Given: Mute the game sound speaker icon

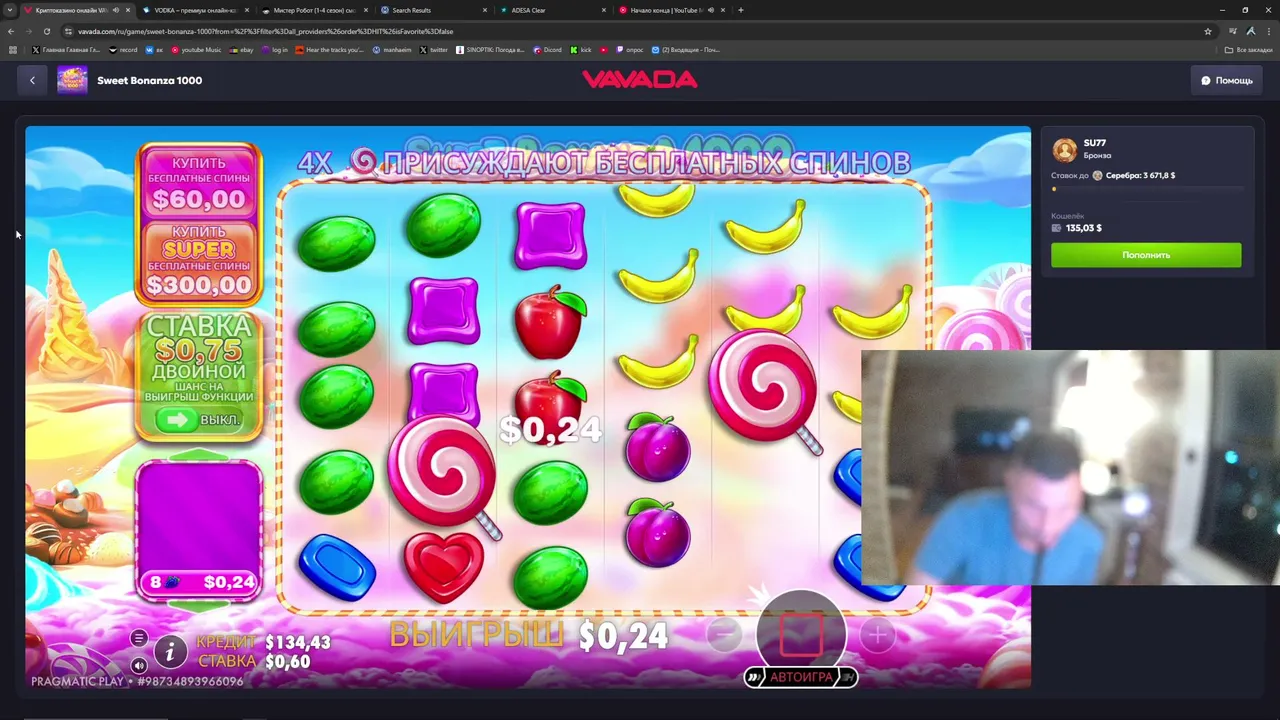Looking at the screenshot, I should 139,665.
